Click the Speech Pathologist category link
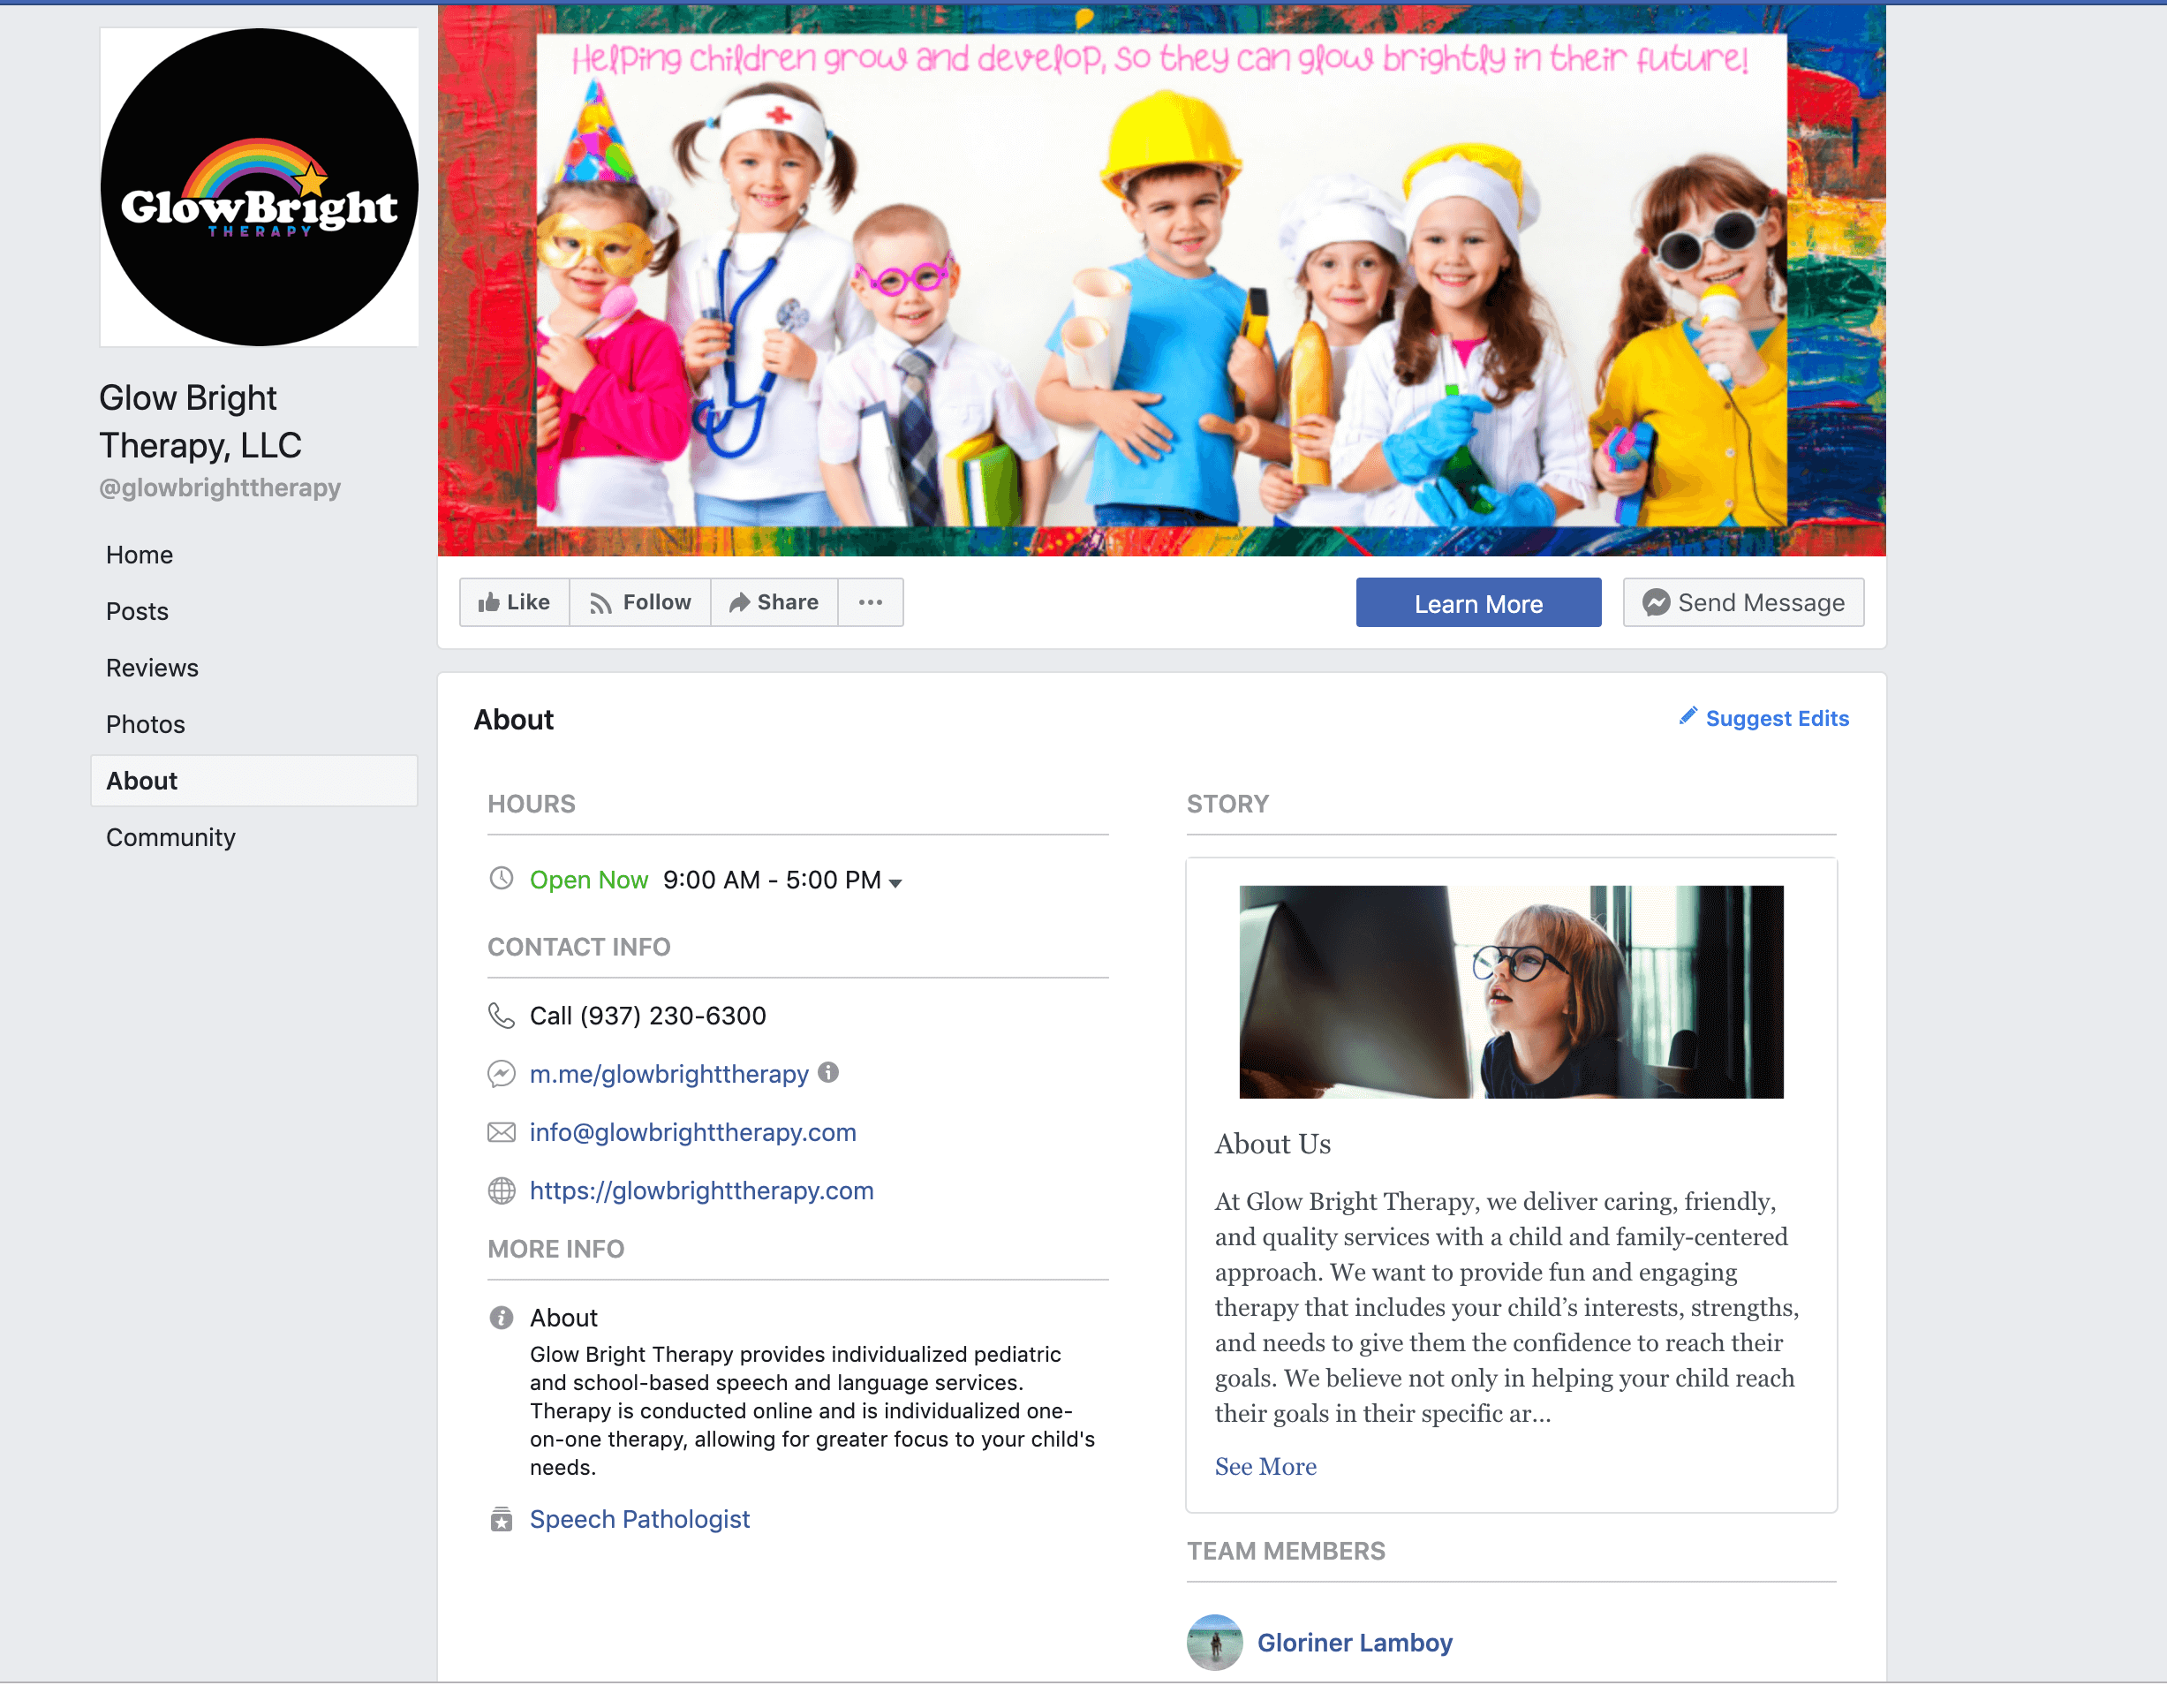 [x=639, y=1520]
